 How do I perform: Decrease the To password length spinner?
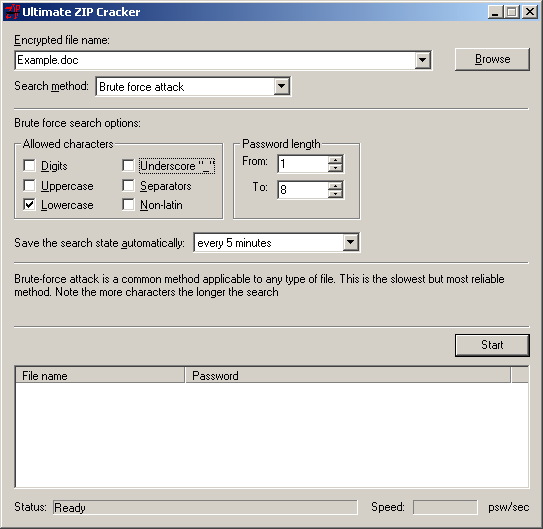click(335, 194)
